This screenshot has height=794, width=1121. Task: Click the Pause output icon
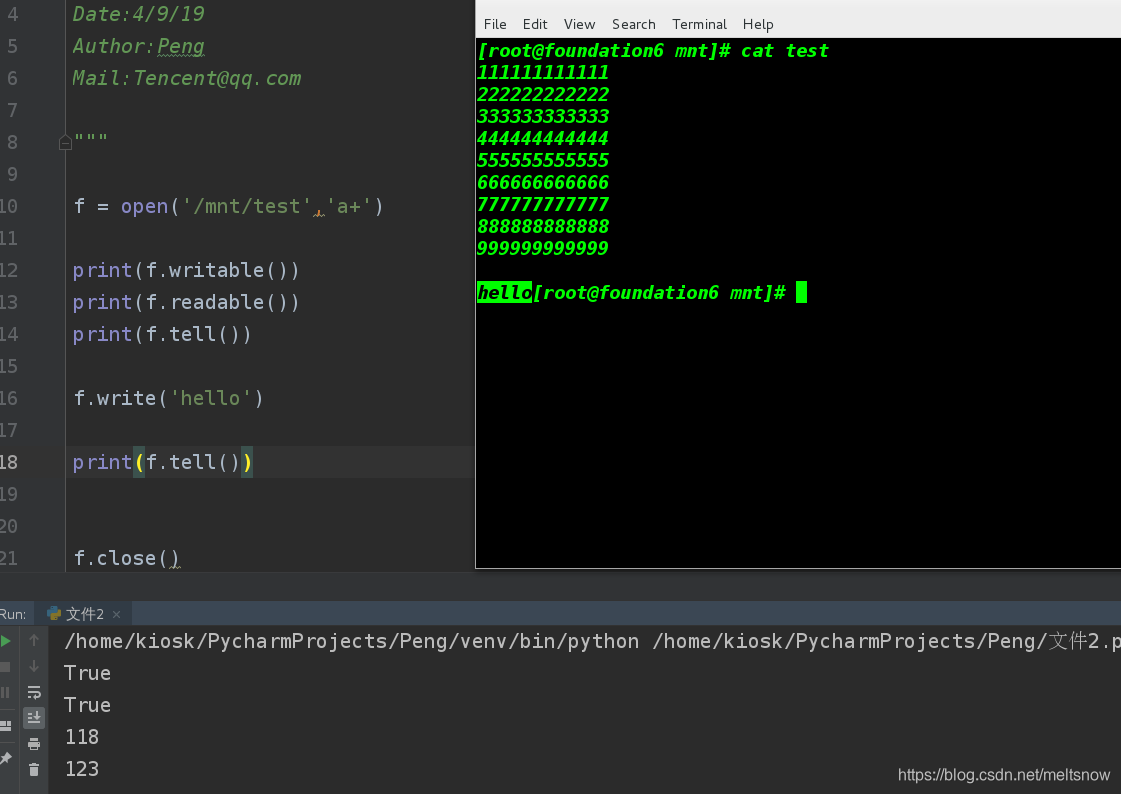pos(5,693)
